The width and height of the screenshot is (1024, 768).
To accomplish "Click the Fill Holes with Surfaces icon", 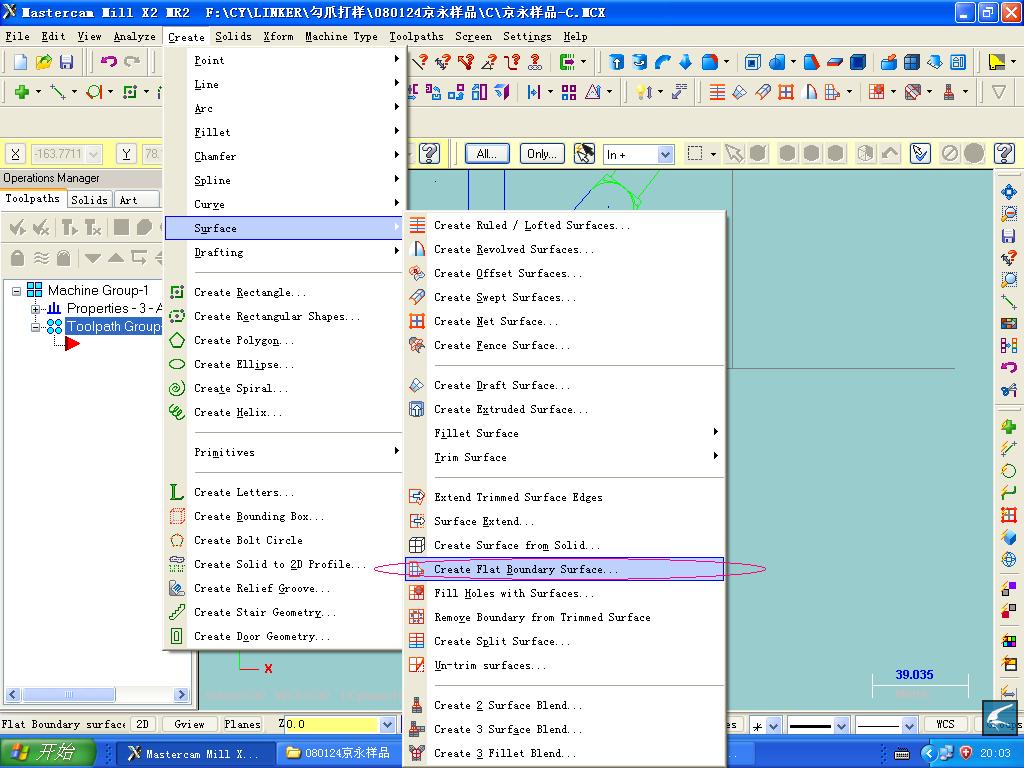I will click(417, 593).
